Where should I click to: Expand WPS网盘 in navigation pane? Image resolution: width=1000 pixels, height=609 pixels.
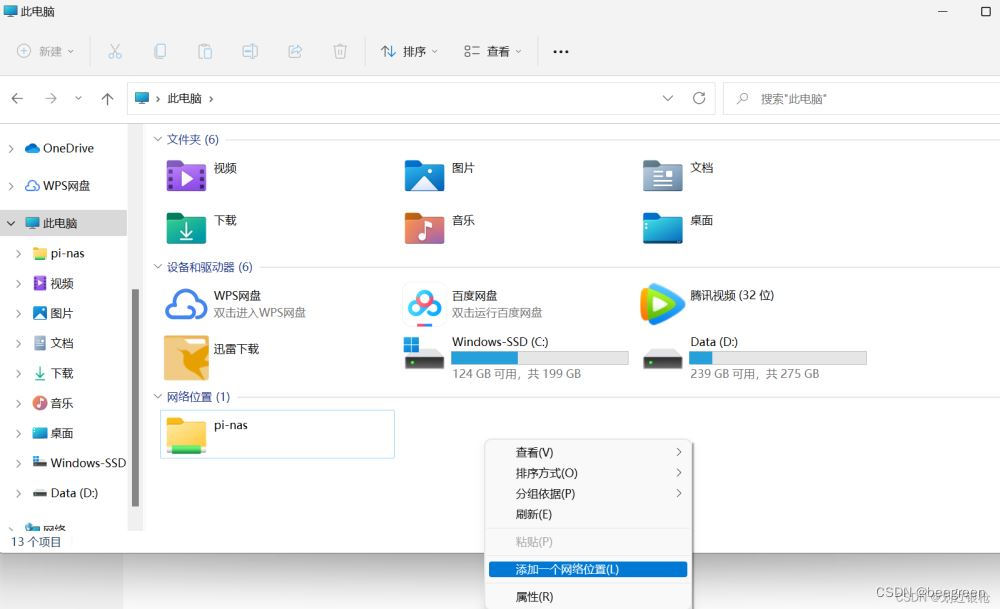coord(11,186)
